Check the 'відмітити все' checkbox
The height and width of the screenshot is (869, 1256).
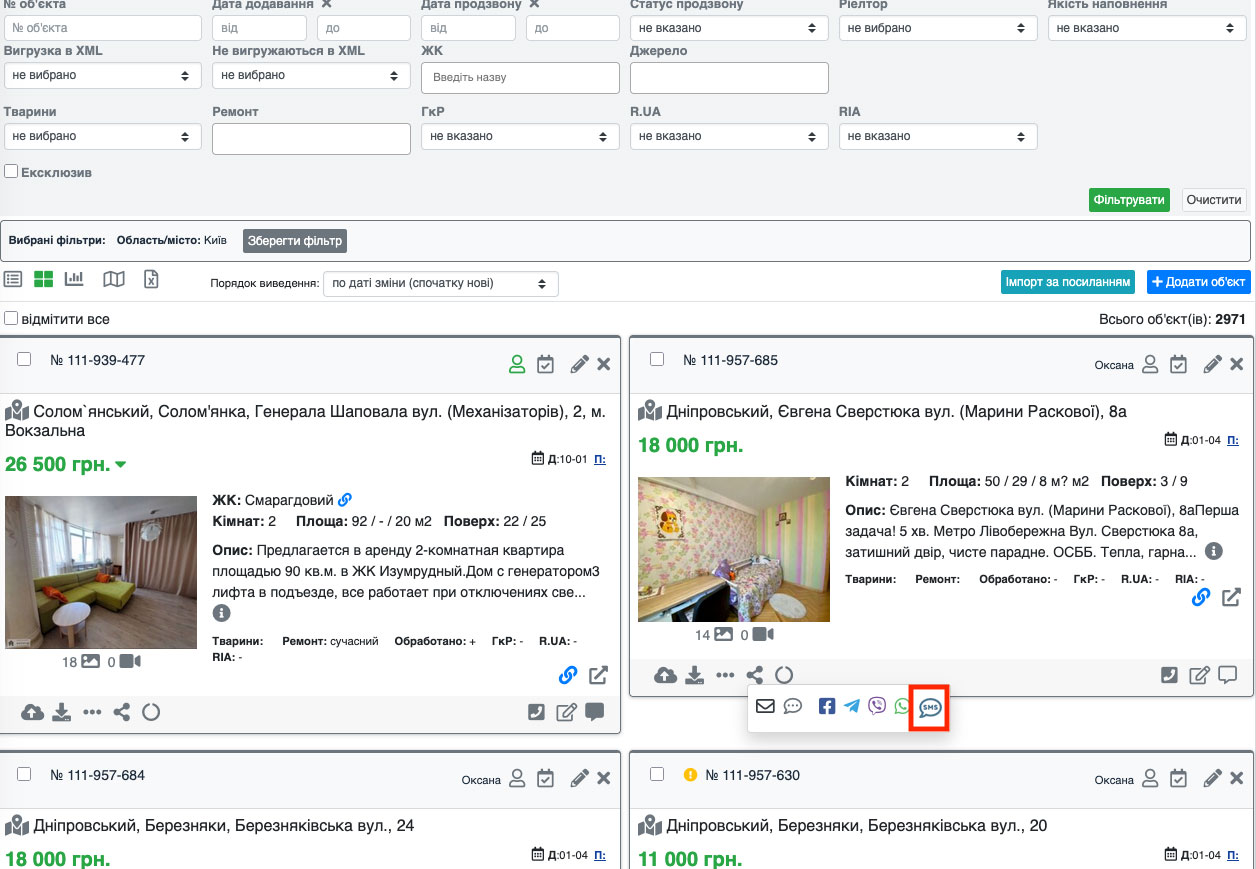pyautogui.click(x=12, y=319)
